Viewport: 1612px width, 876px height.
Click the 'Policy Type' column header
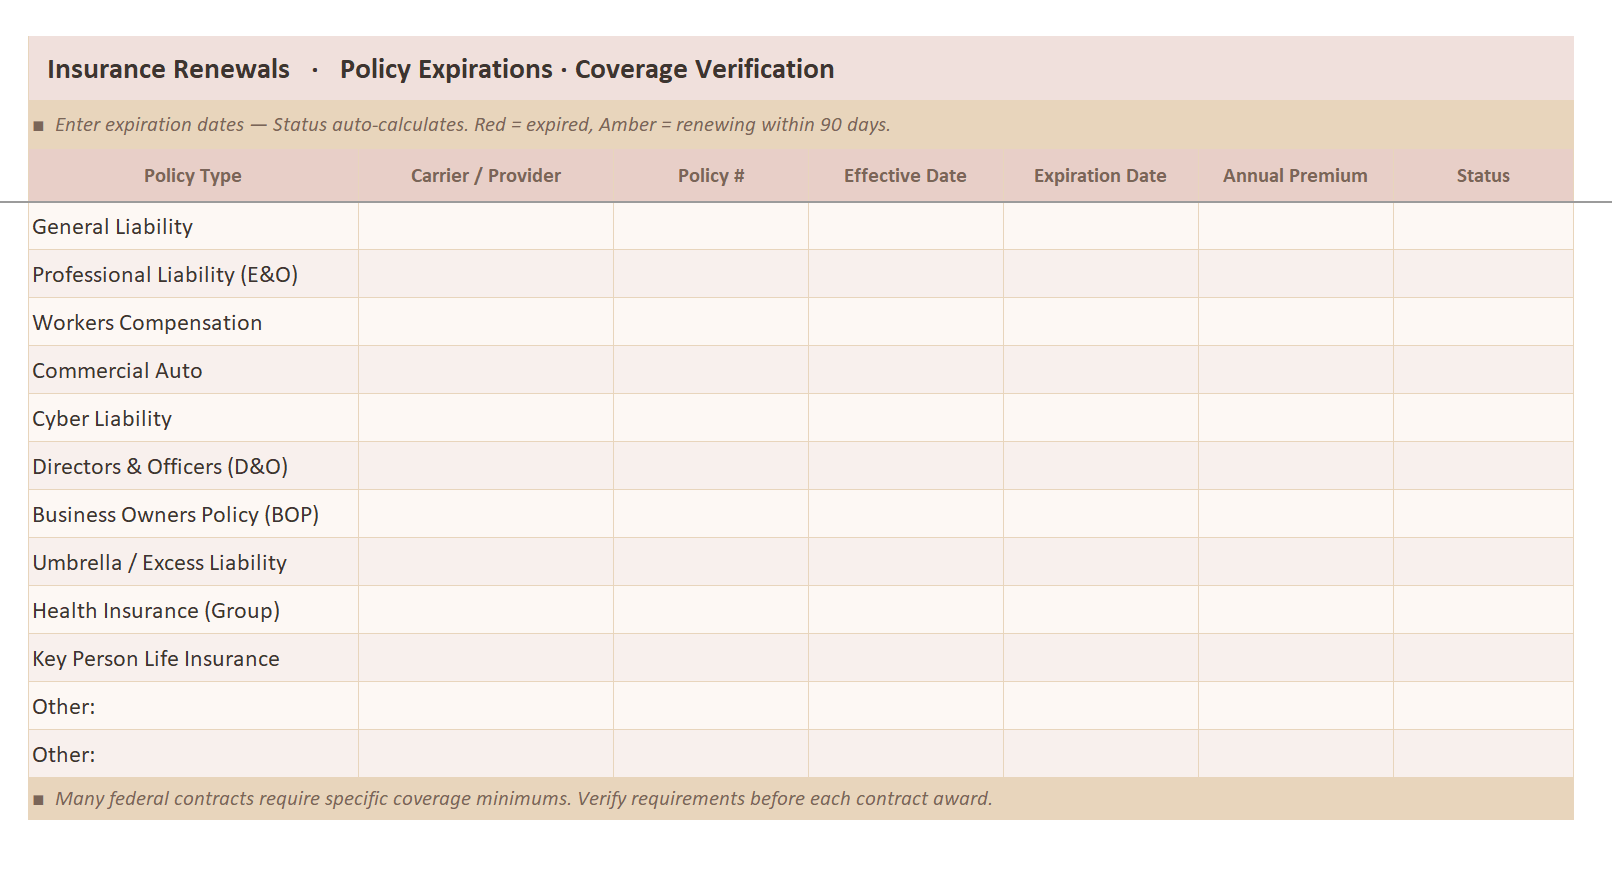click(193, 176)
